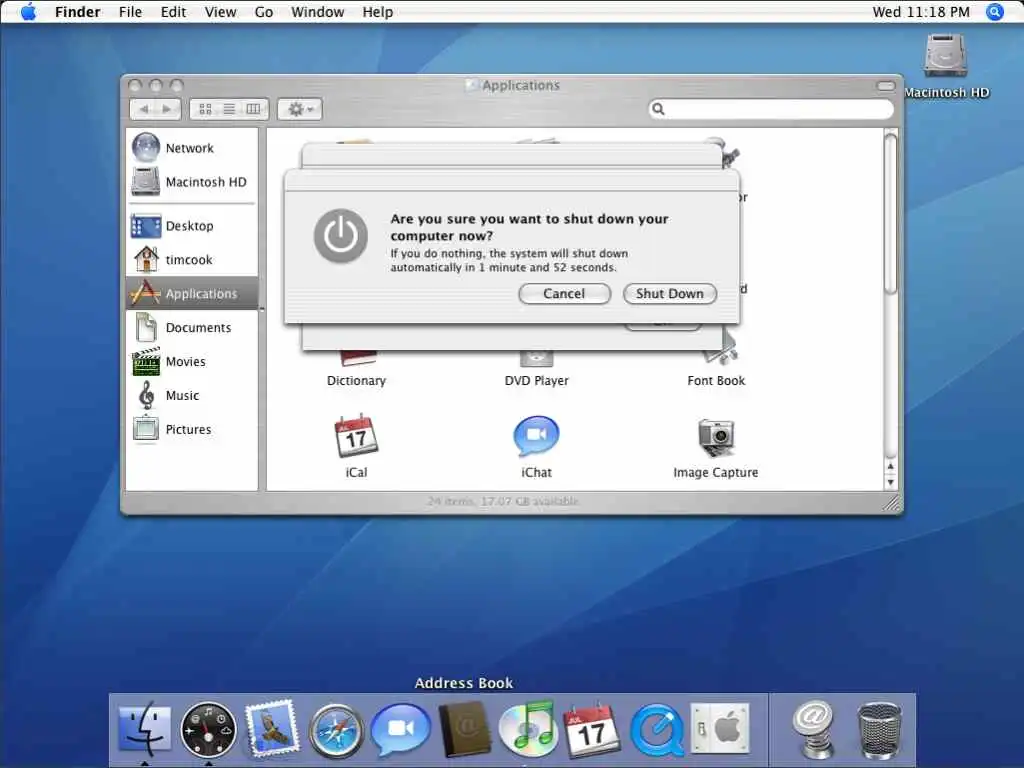1024x768 pixels.
Task: Select Documents in the sidebar
Action: click(192, 328)
